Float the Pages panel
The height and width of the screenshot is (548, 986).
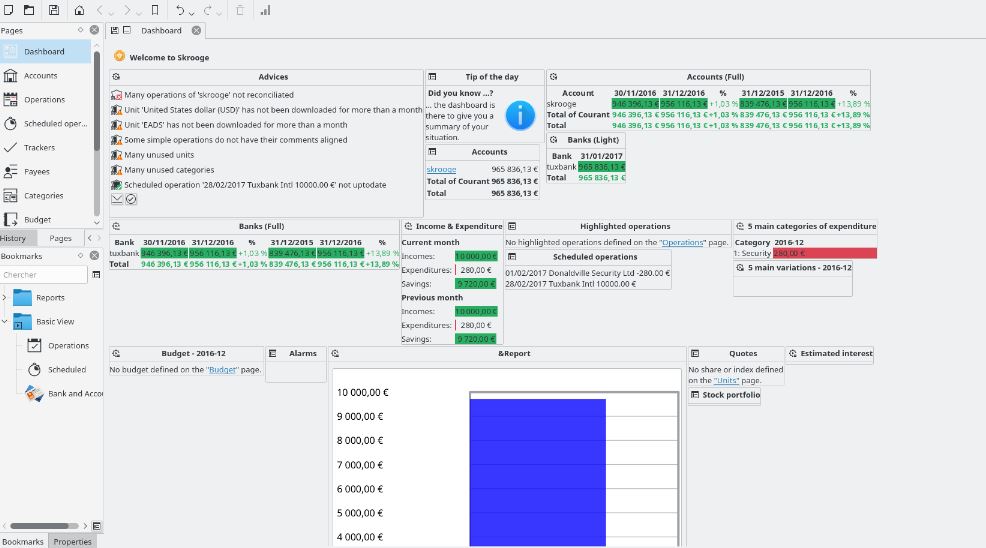(x=80, y=30)
